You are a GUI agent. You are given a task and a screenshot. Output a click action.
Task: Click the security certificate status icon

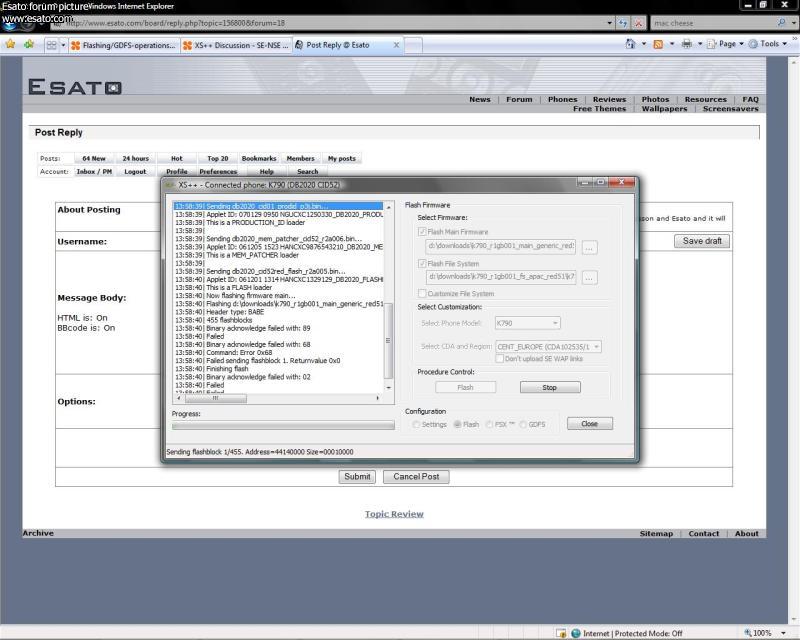coord(561,633)
